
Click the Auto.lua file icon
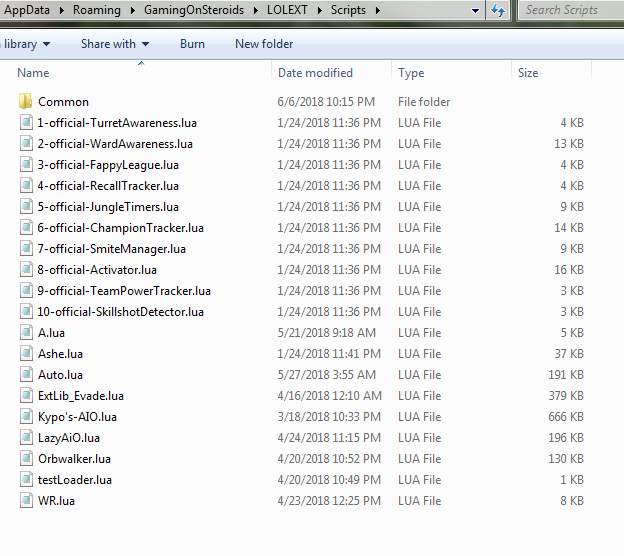coord(26,375)
